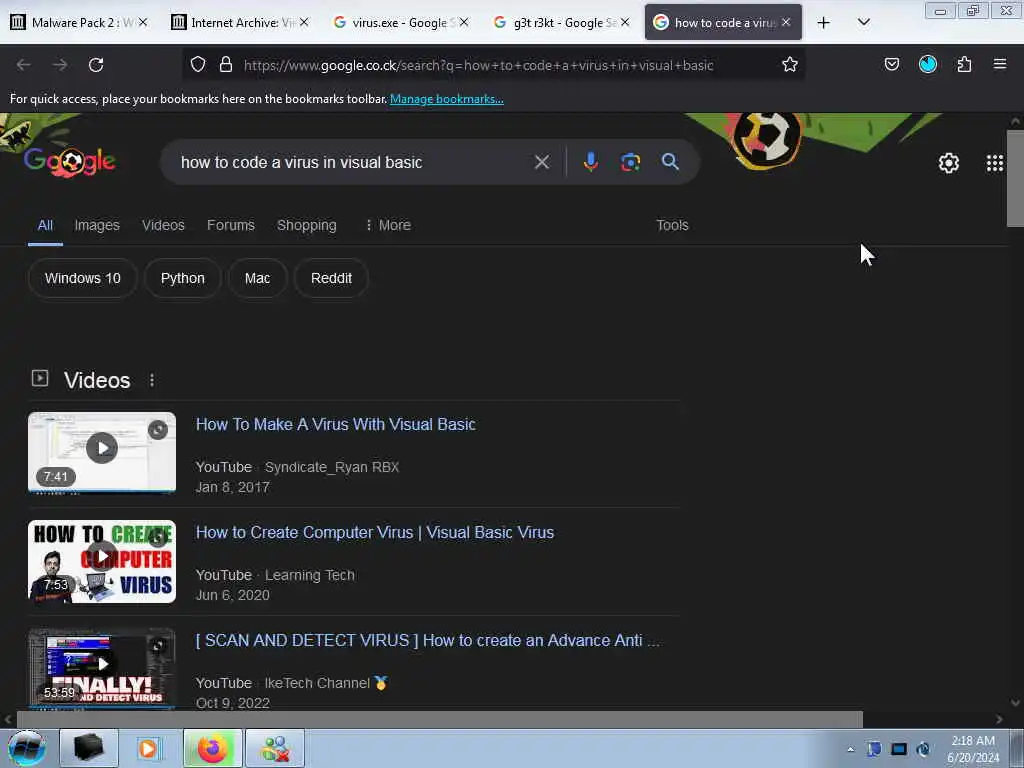Select the All results tab
The height and width of the screenshot is (768, 1024).
45,225
